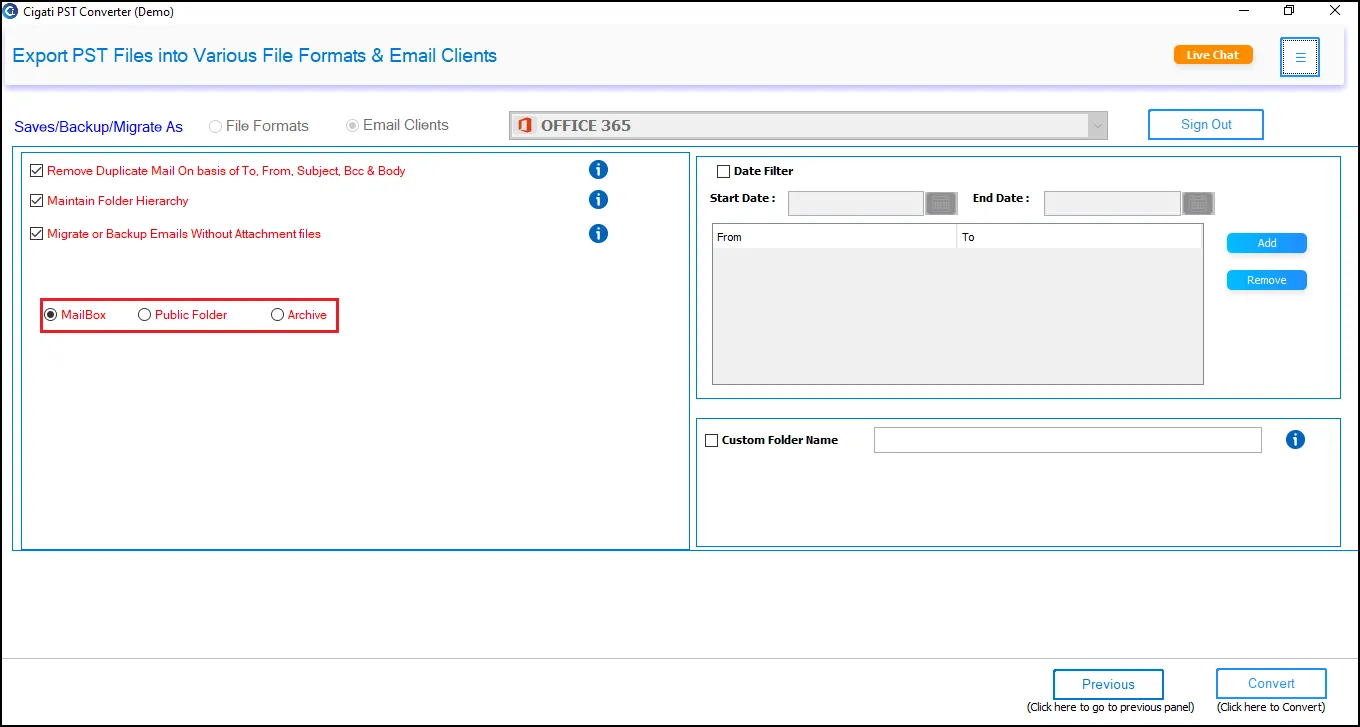Expand the OFFICE 365 dropdown arrow

(x=1098, y=125)
